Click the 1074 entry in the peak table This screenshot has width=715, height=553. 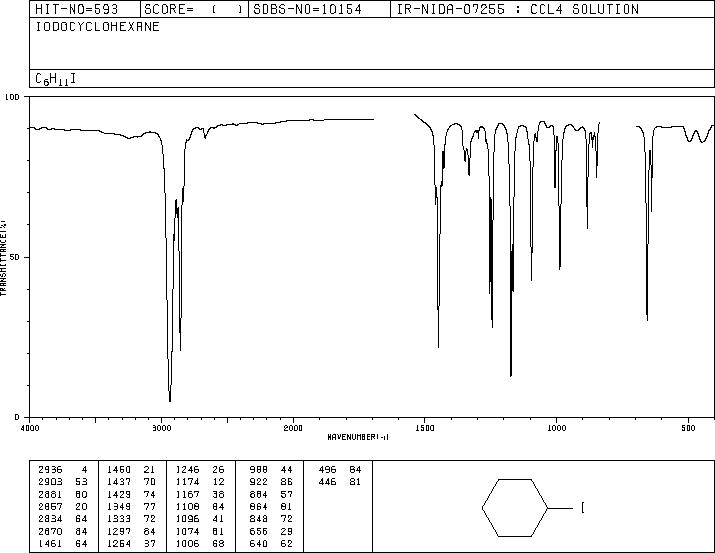click(x=187, y=531)
